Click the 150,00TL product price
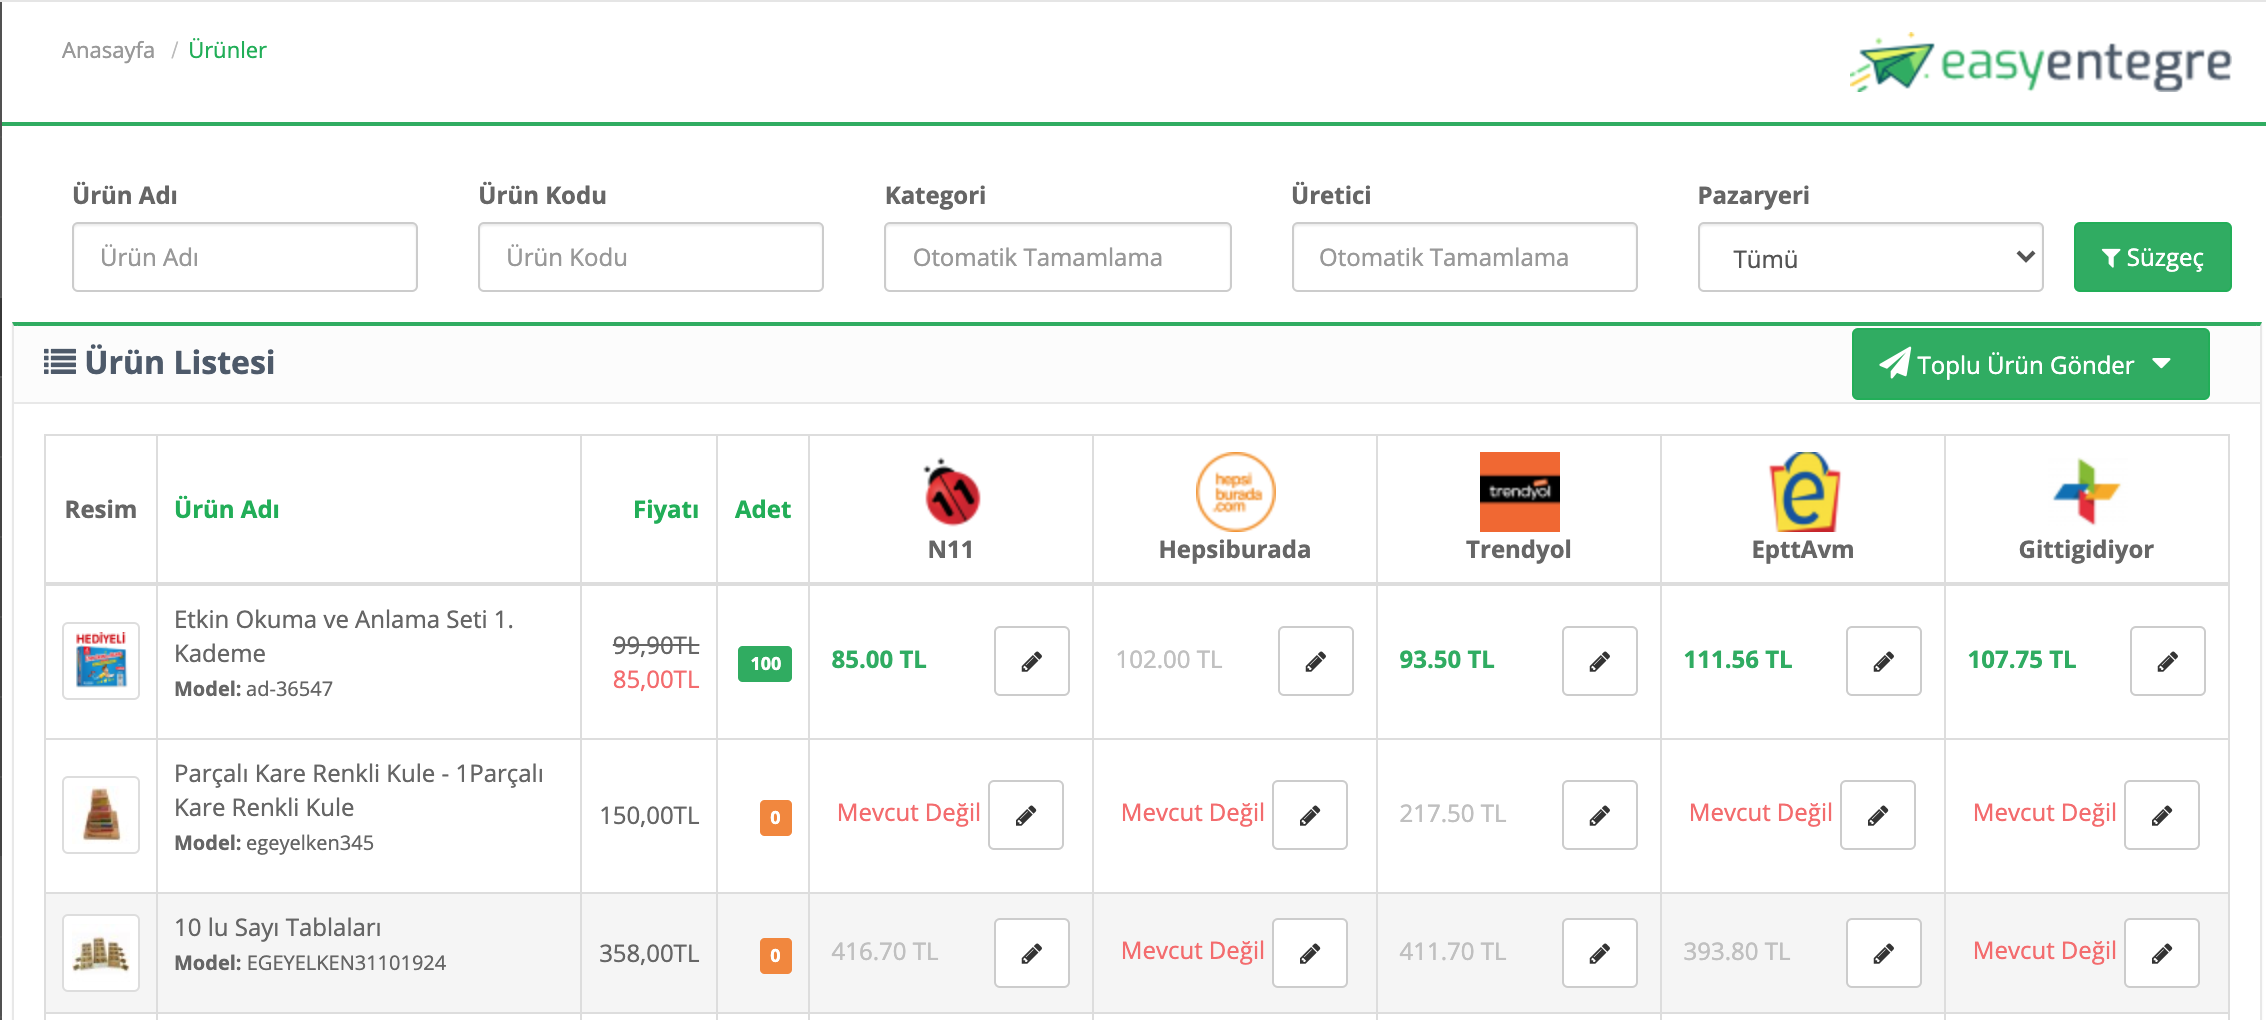 (x=649, y=816)
